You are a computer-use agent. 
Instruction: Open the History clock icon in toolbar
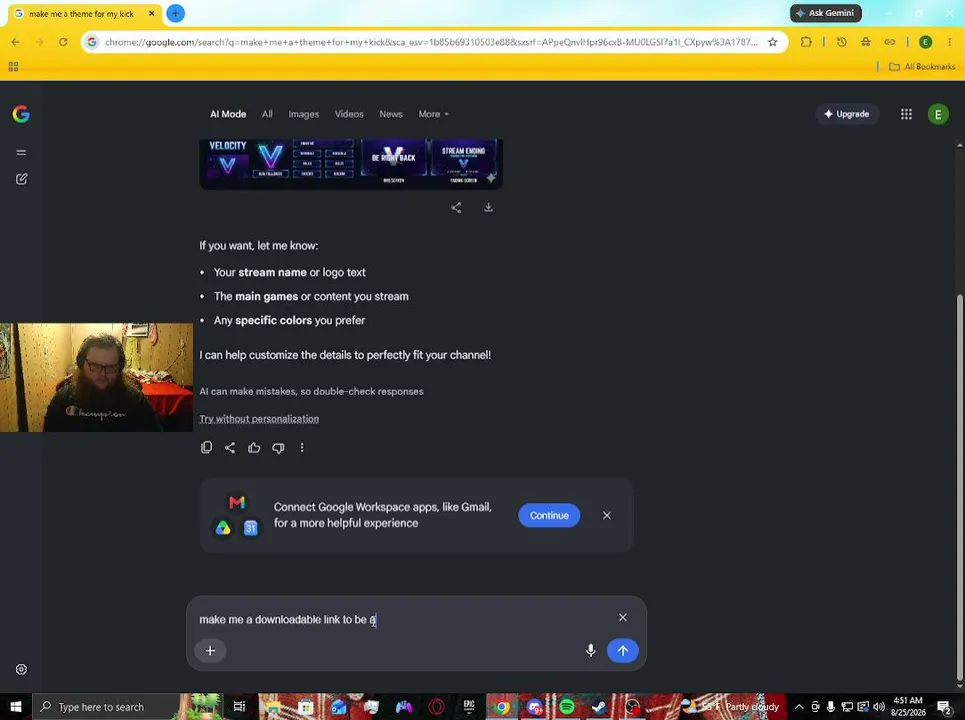pos(841,42)
